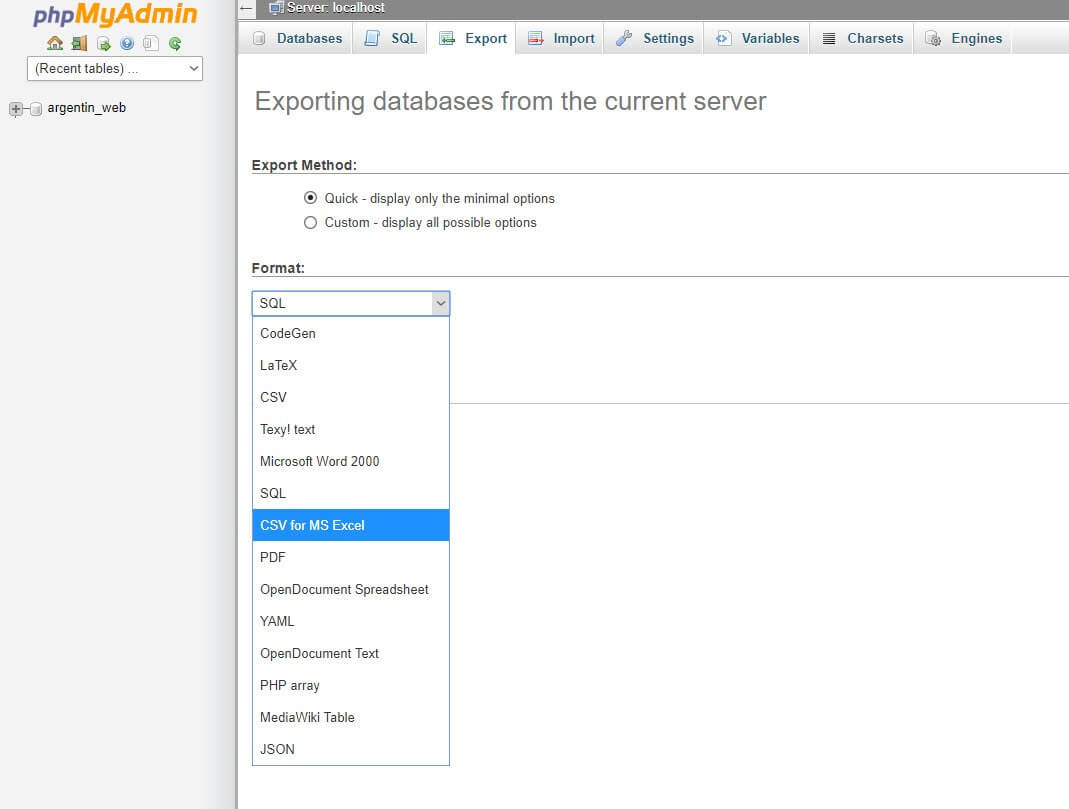Viewport: 1069px width, 809px height.
Task: Click the Export tab icon
Action: [x=447, y=38]
